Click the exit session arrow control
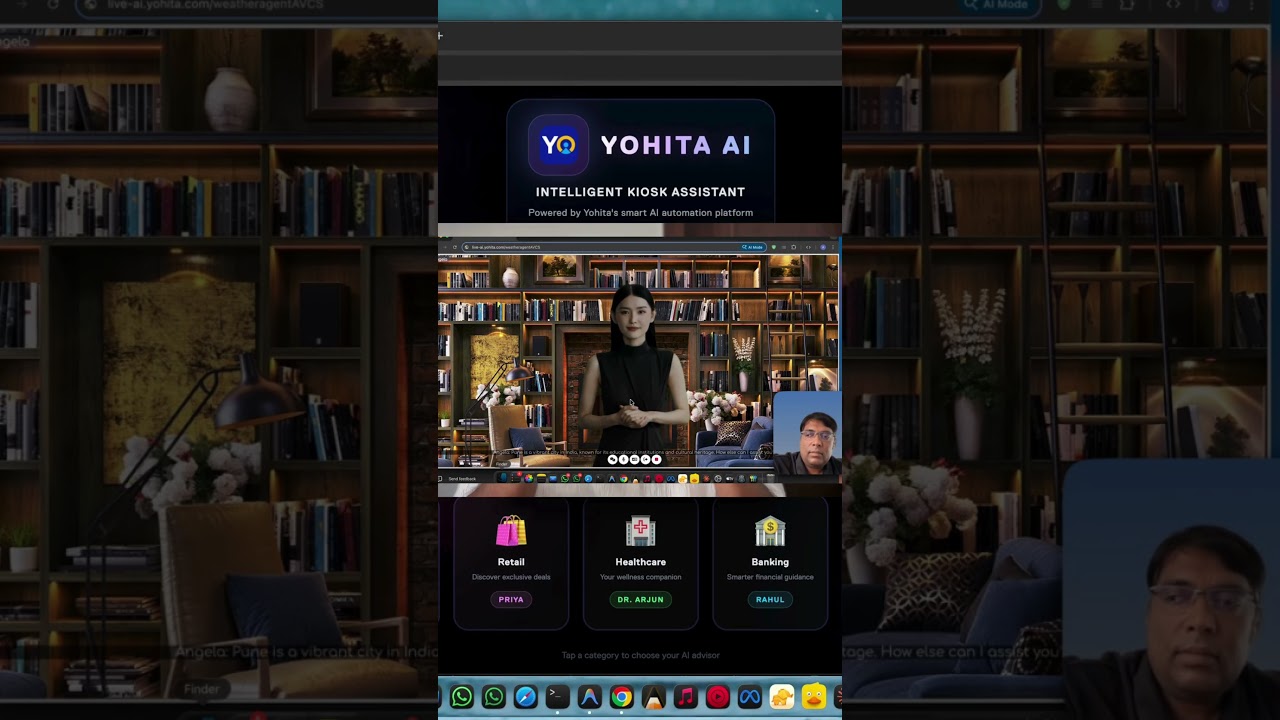 pos(646,459)
